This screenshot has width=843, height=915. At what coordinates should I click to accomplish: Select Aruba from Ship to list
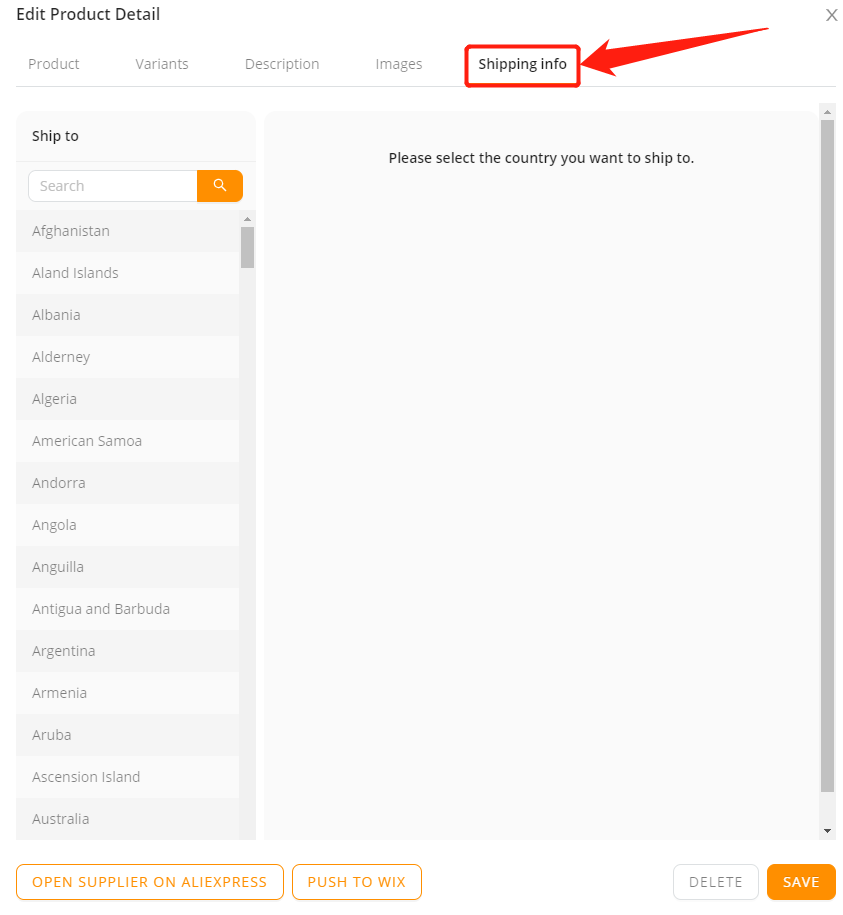pos(128,735)
